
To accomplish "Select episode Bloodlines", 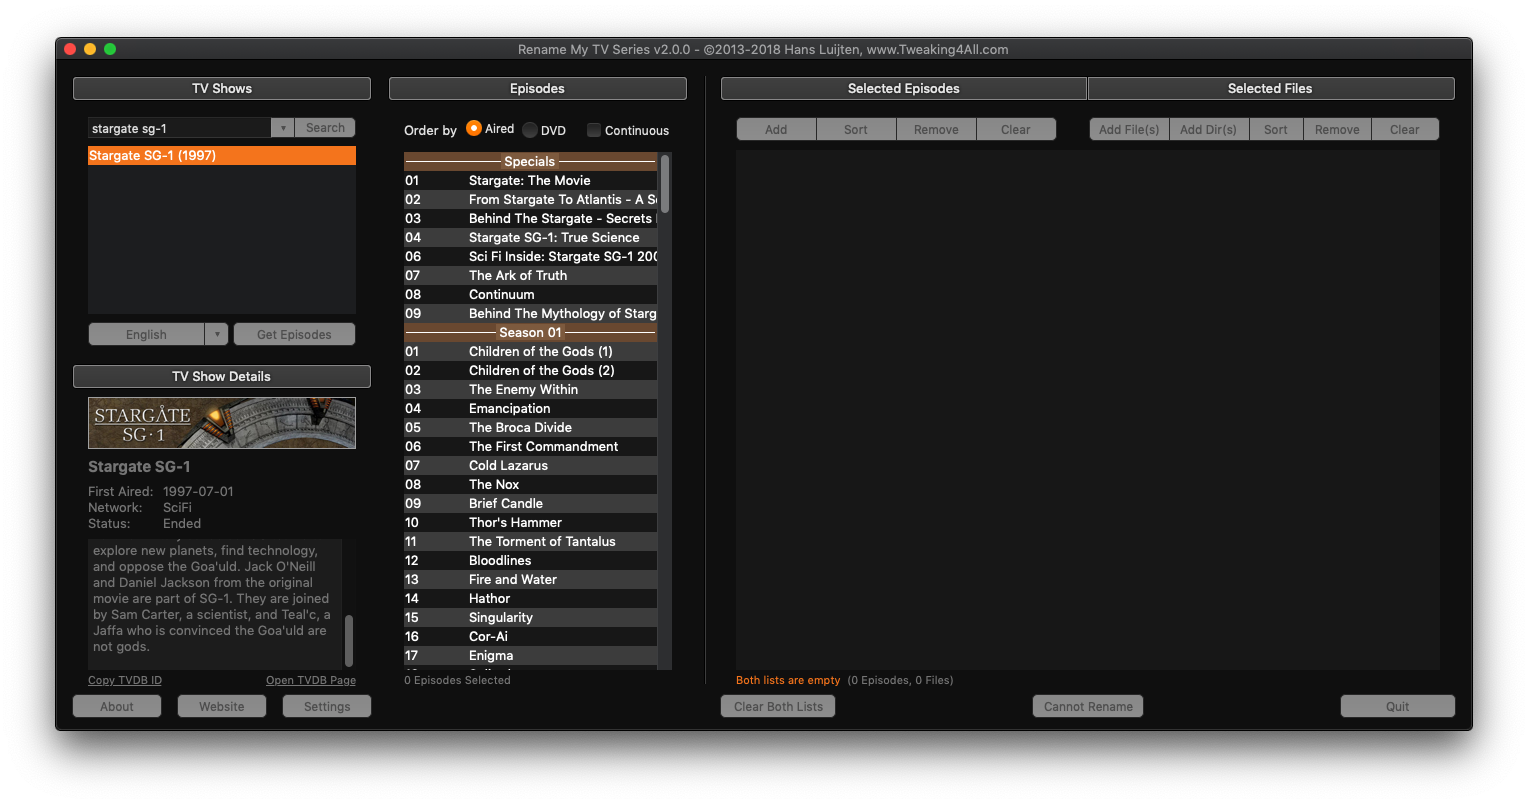I will point(530,560).
